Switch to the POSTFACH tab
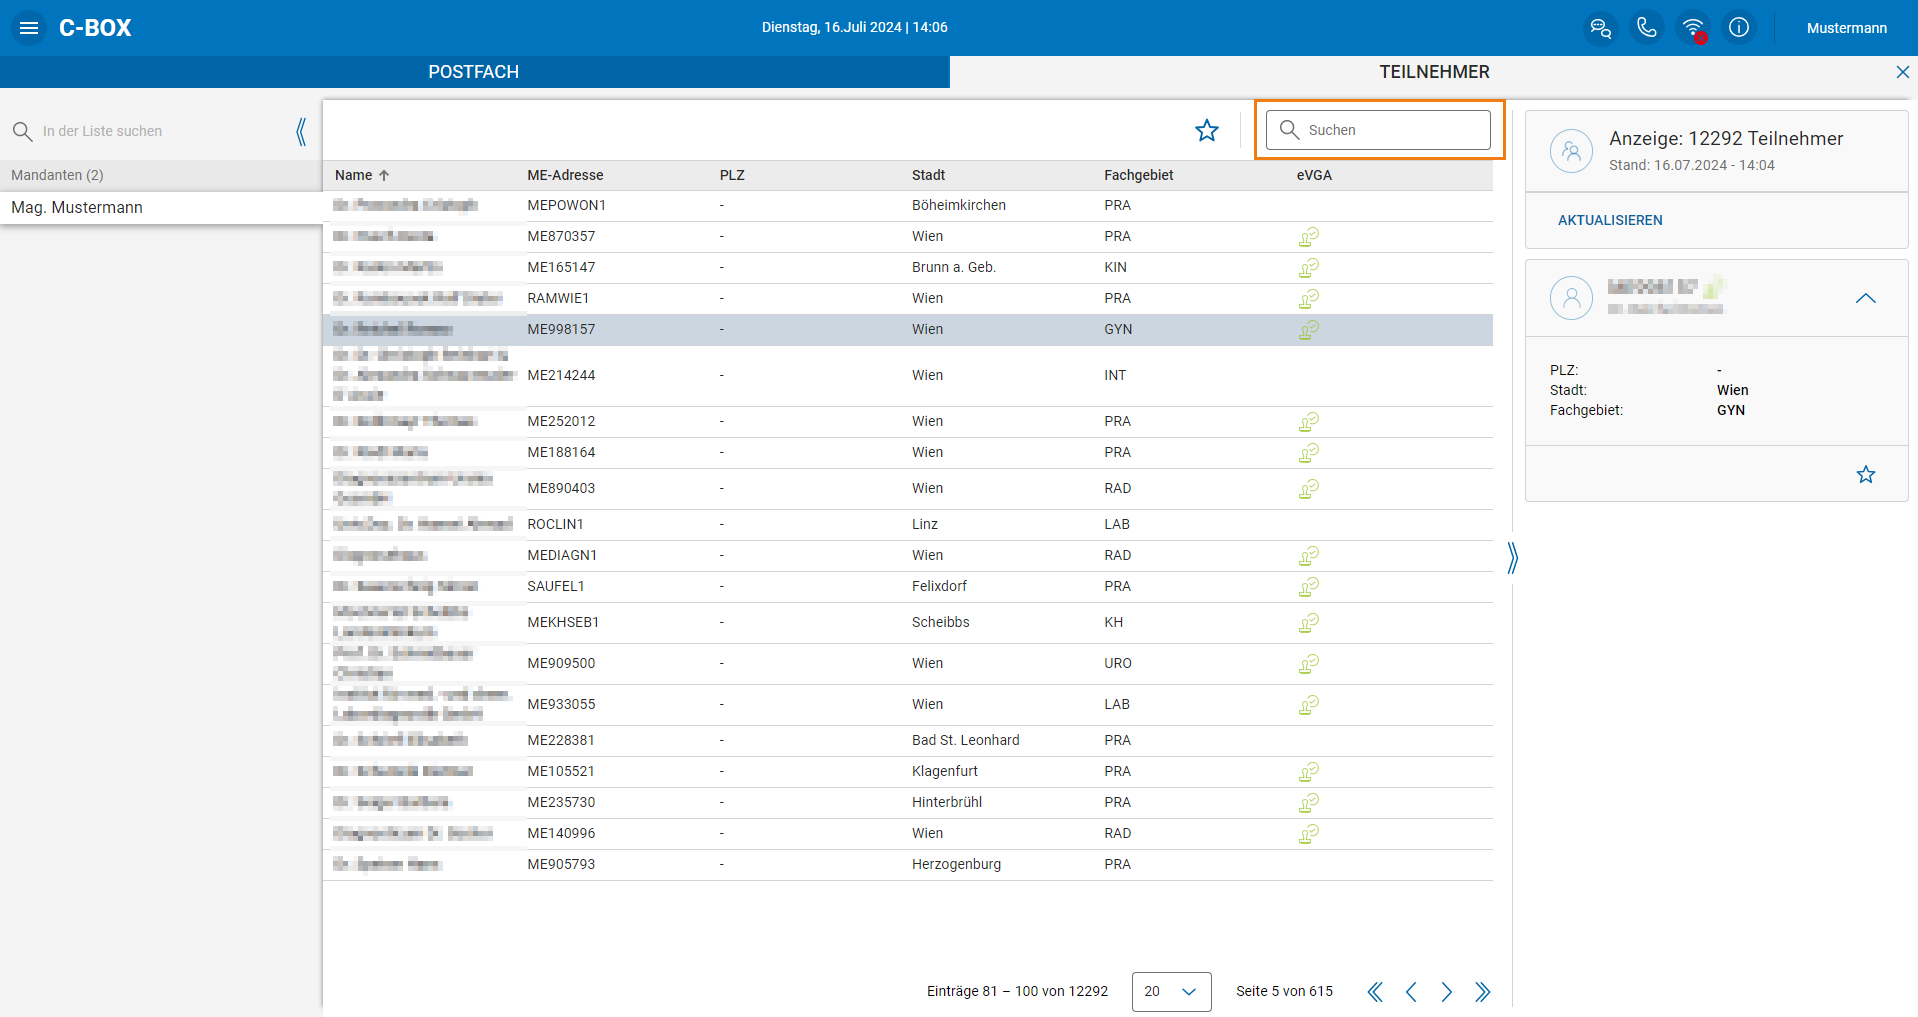The height and width of the screenshot is (1017, 1918). (474, 72)
